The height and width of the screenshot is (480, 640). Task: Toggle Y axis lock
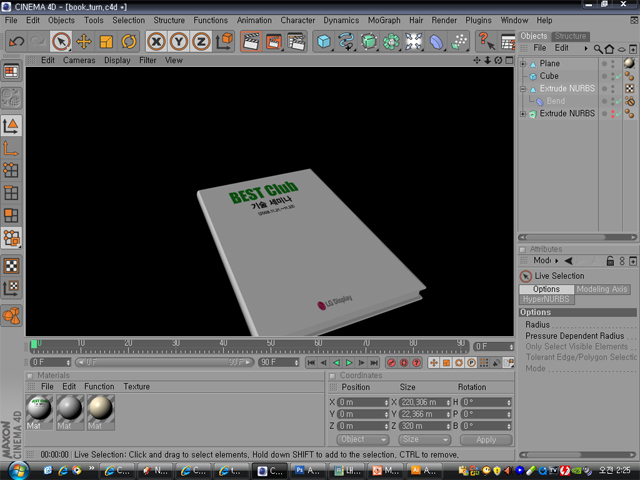179,42
